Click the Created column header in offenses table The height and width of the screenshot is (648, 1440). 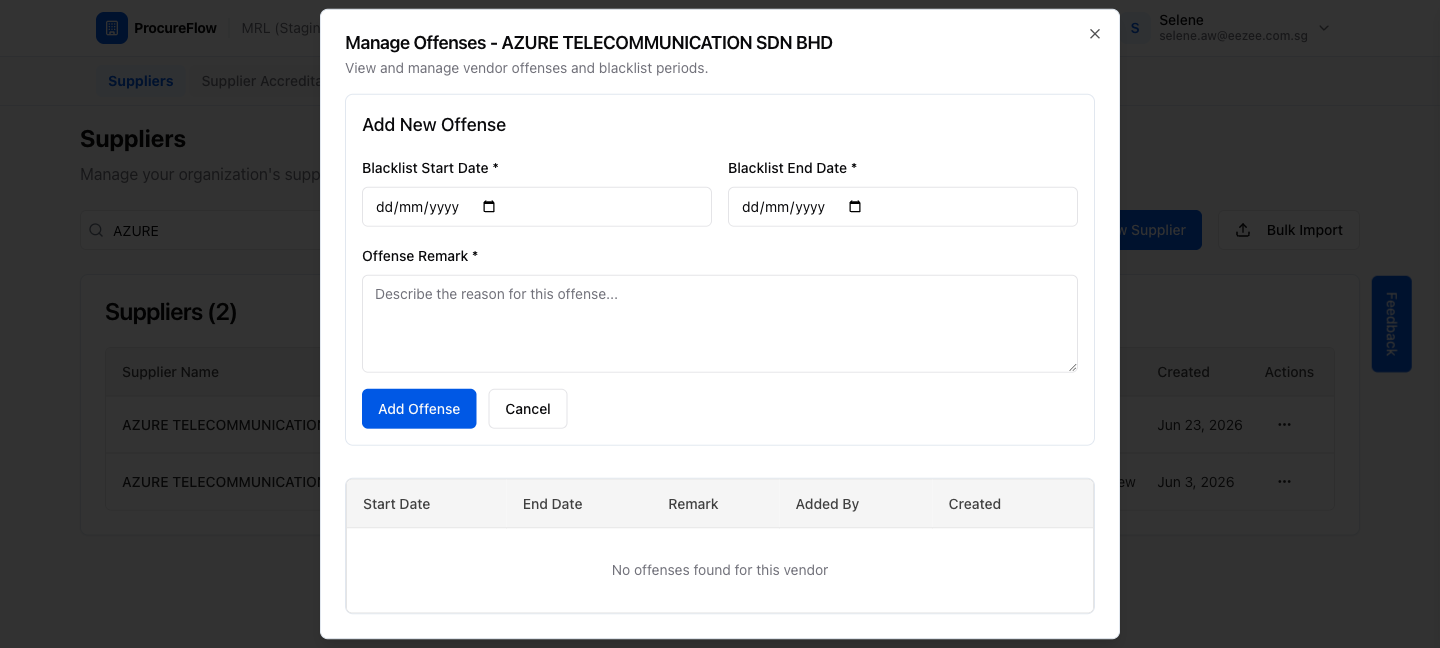click(x=975, y=504)
